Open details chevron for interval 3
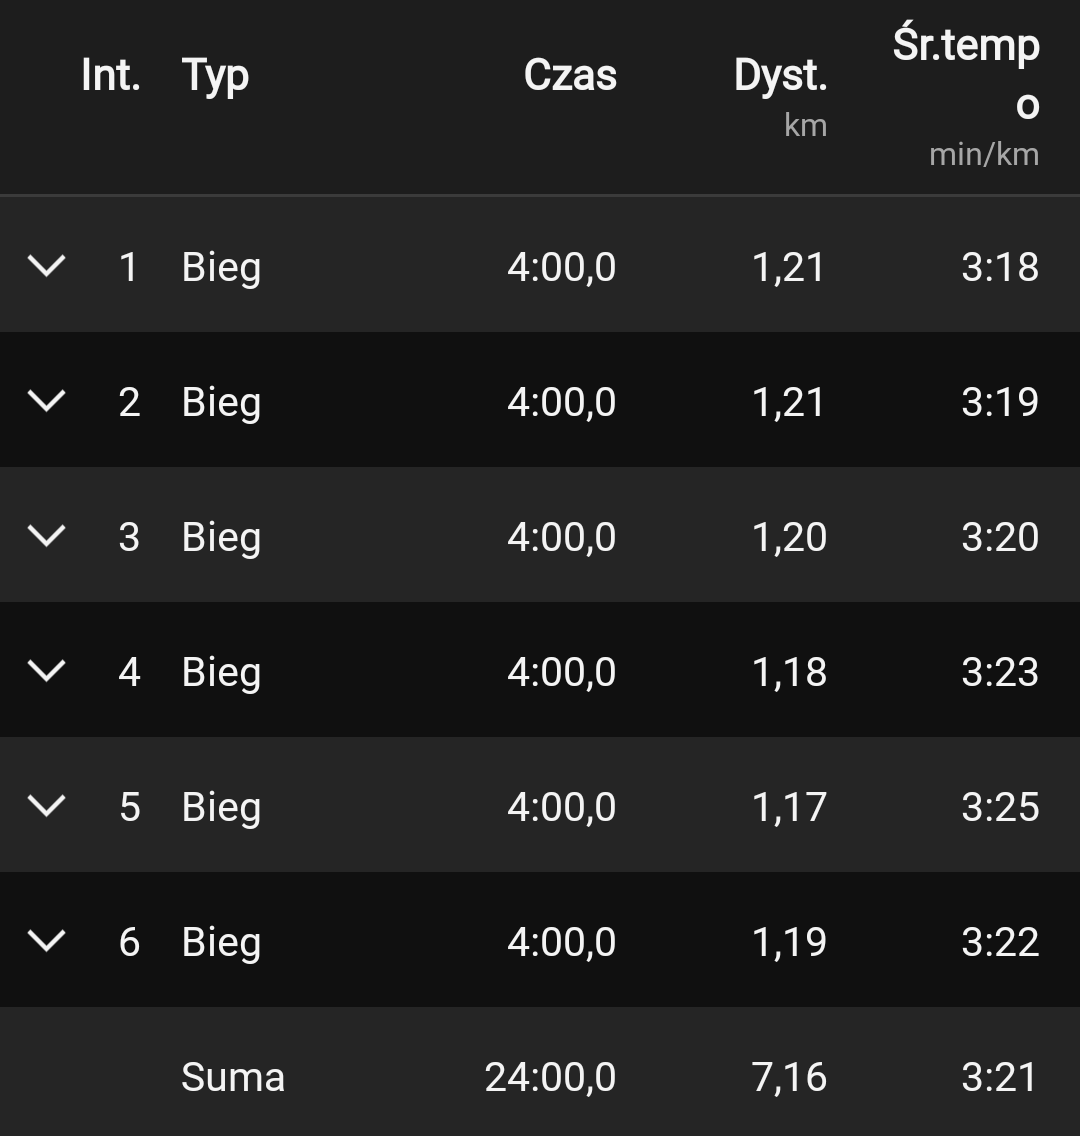 (x=46, y=536)
